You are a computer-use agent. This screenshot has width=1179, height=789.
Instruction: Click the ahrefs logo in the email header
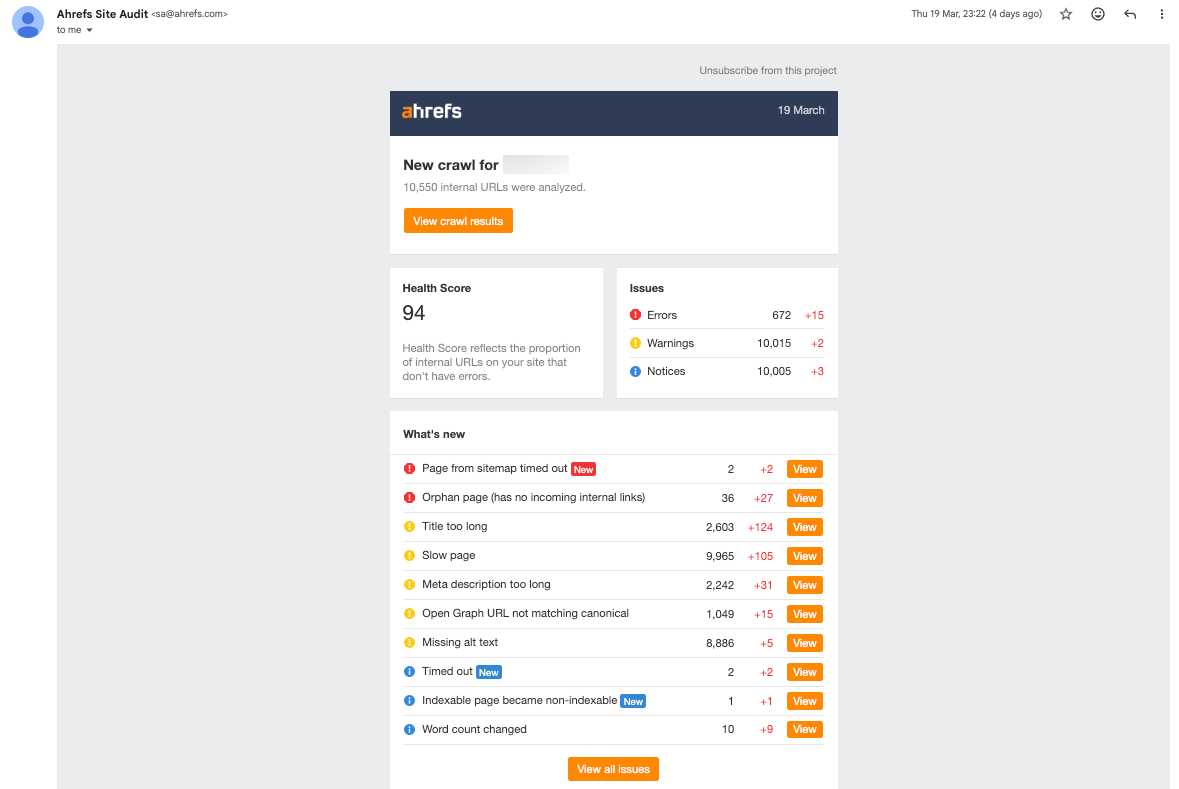click(x=430, y=112)
